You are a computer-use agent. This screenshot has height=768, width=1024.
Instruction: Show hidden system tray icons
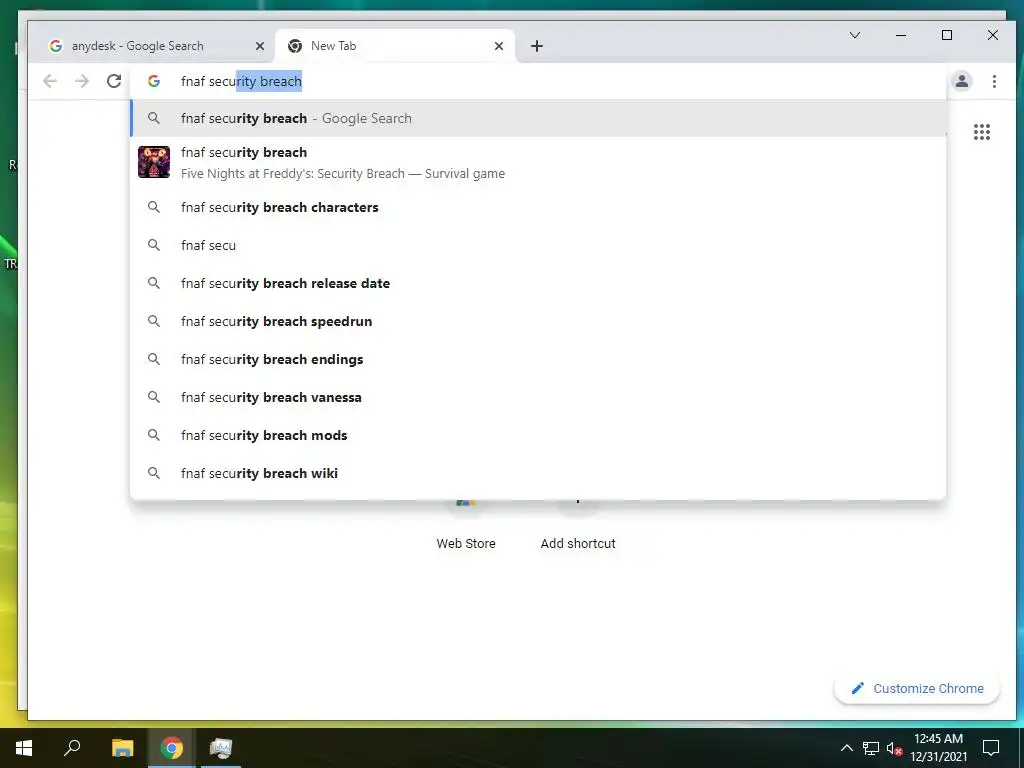846,748
